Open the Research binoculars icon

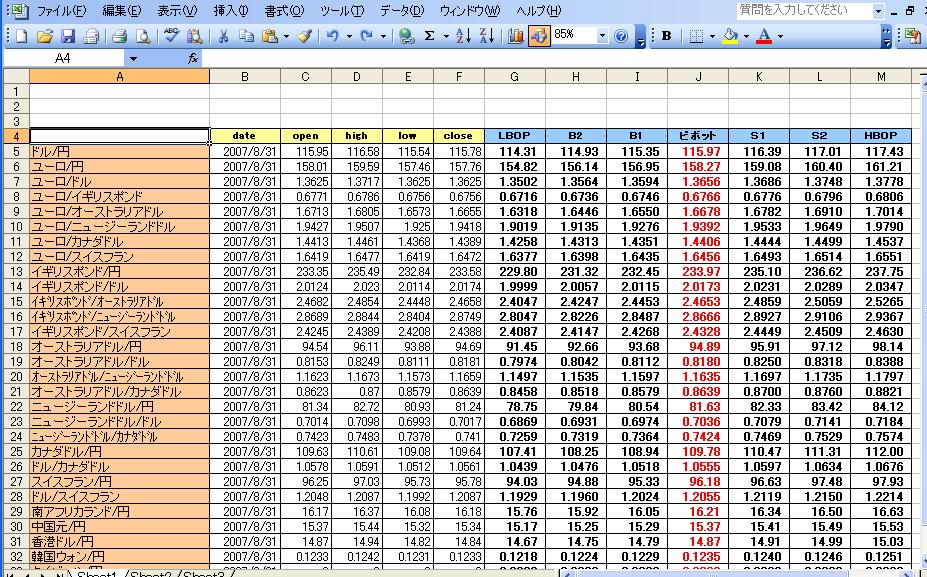pos(194,37)
